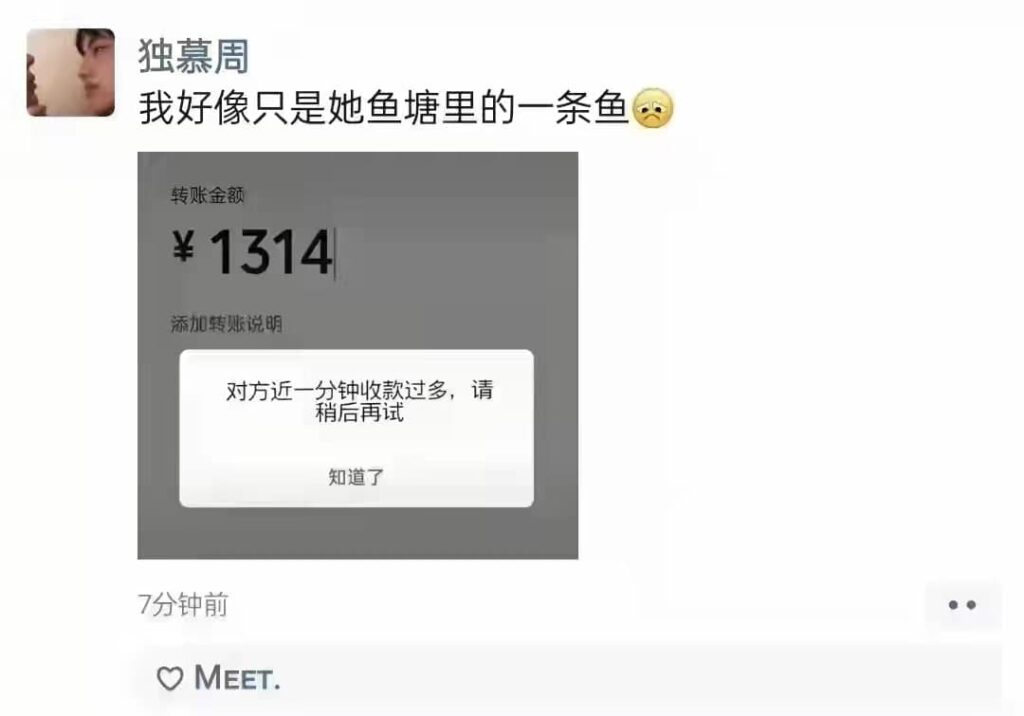Click the dimmed gray area below the dialog
The width and height of the screenshot is (1024, 716).
click(357, 532)
